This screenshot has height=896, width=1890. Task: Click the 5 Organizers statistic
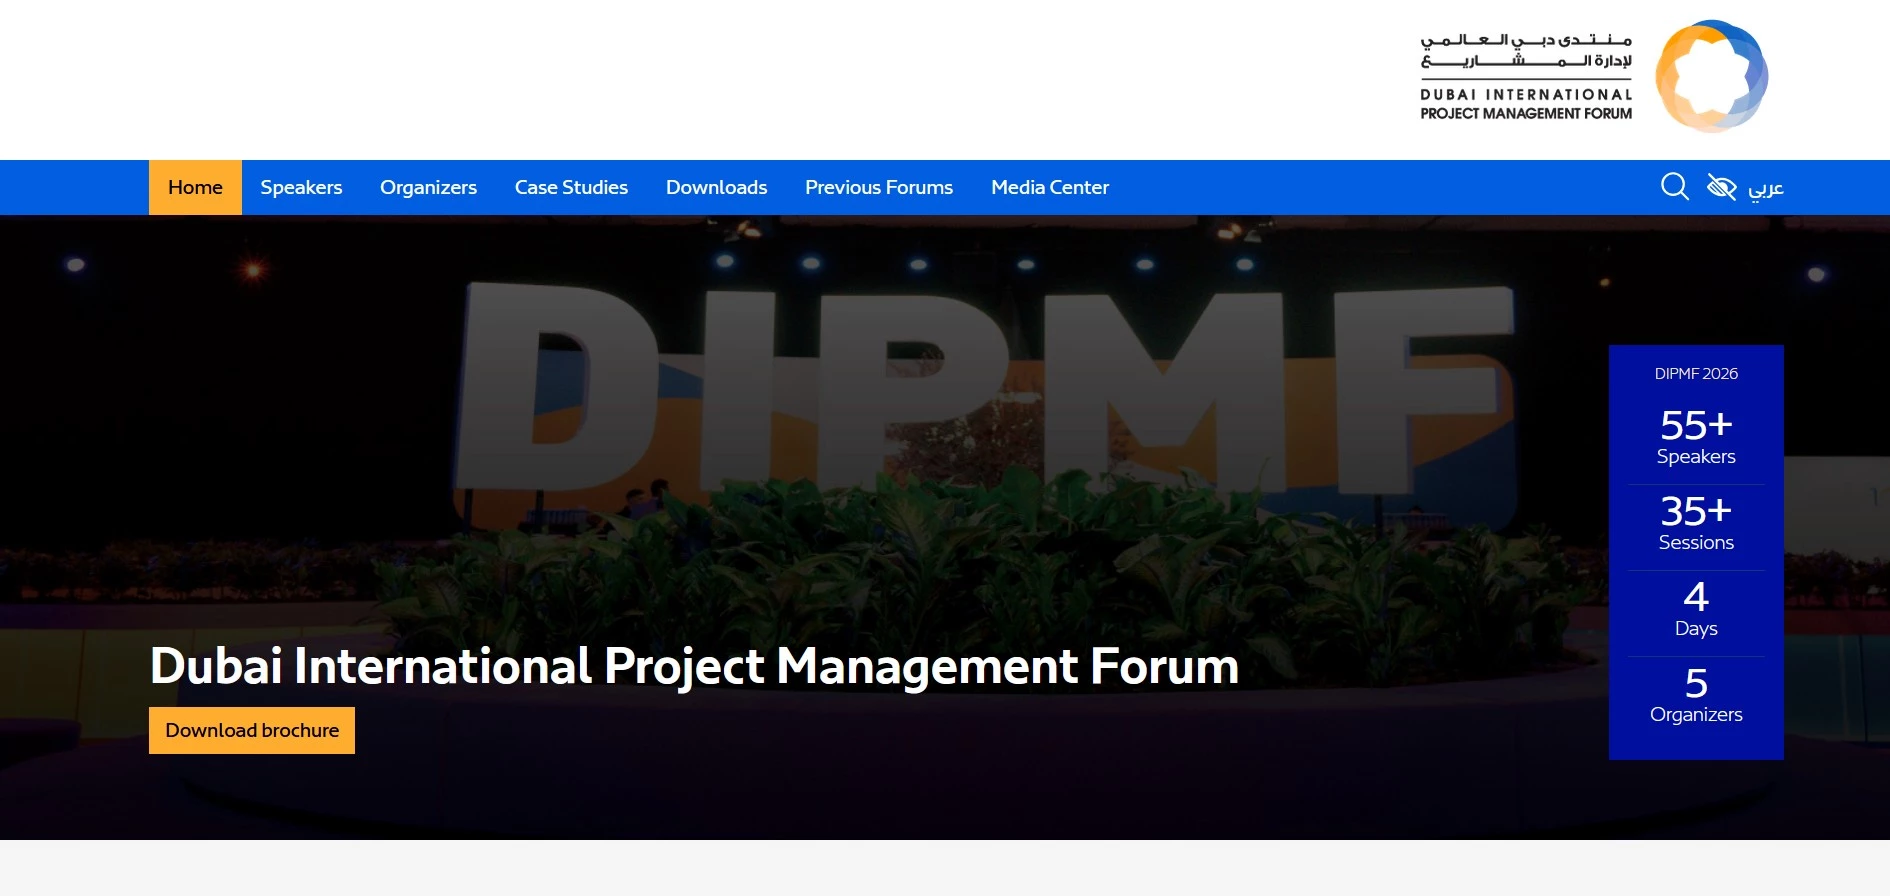1696,694
